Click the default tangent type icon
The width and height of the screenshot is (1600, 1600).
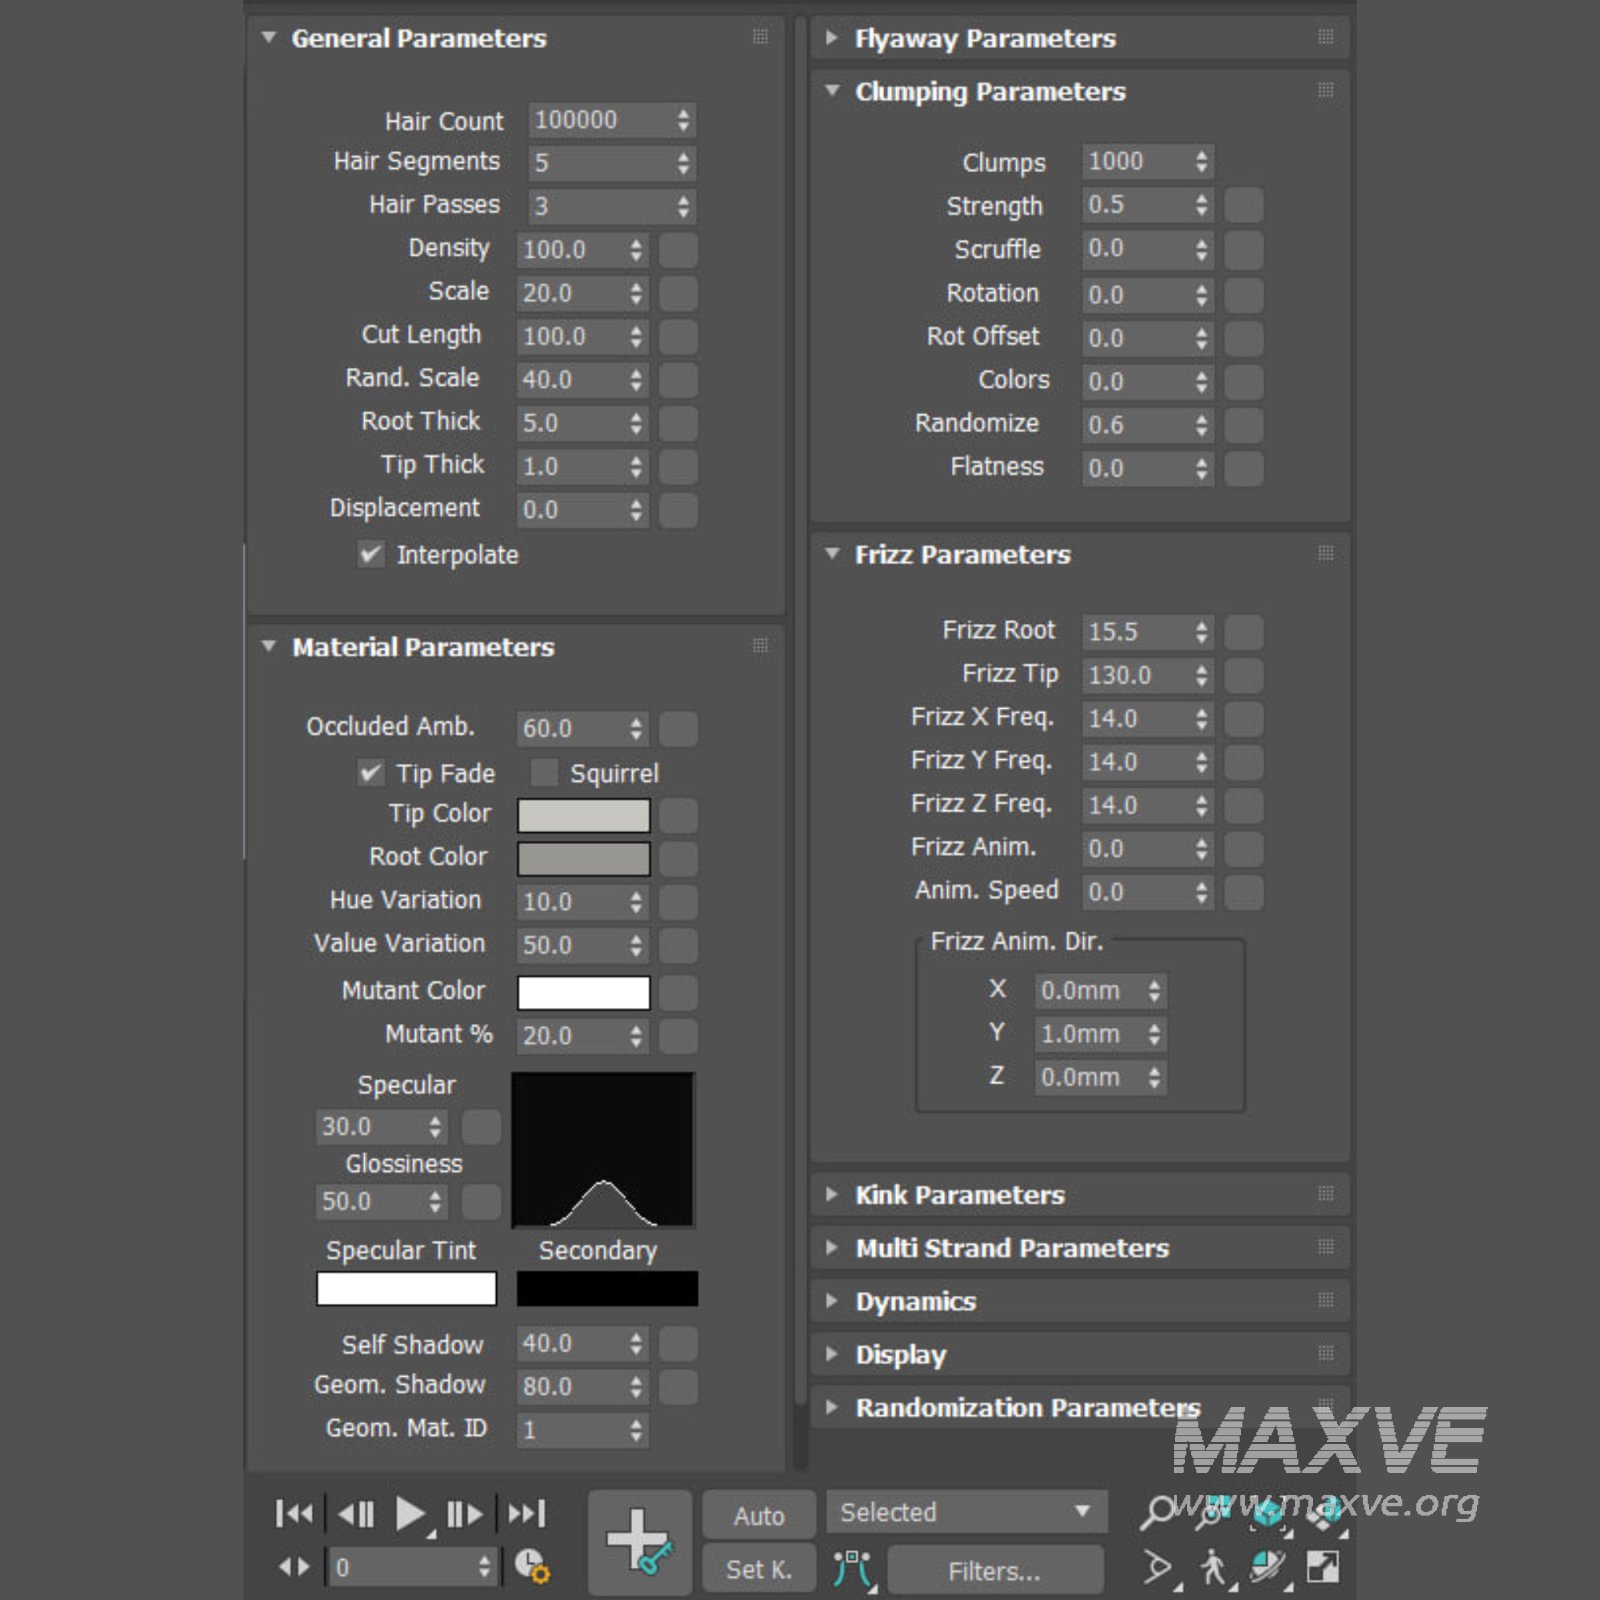pos(852,1569)
